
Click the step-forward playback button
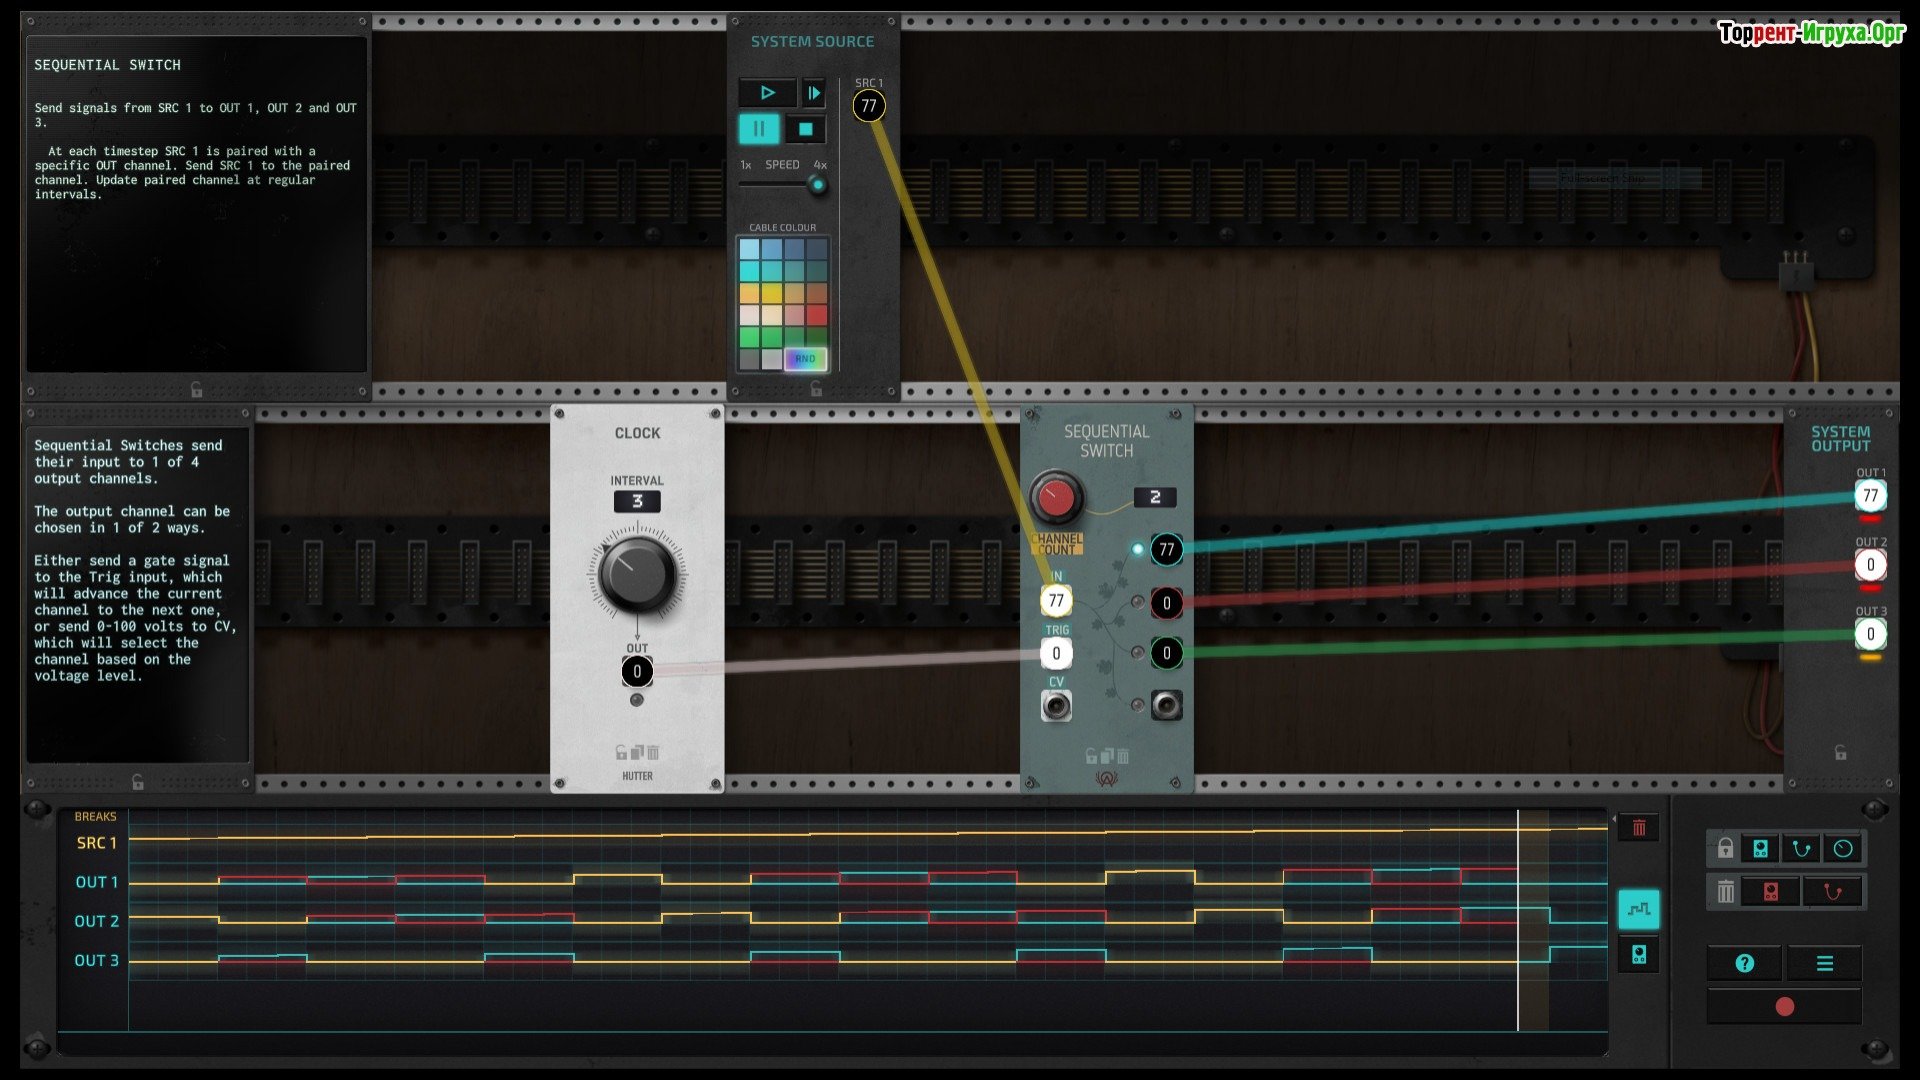point(814,93)
